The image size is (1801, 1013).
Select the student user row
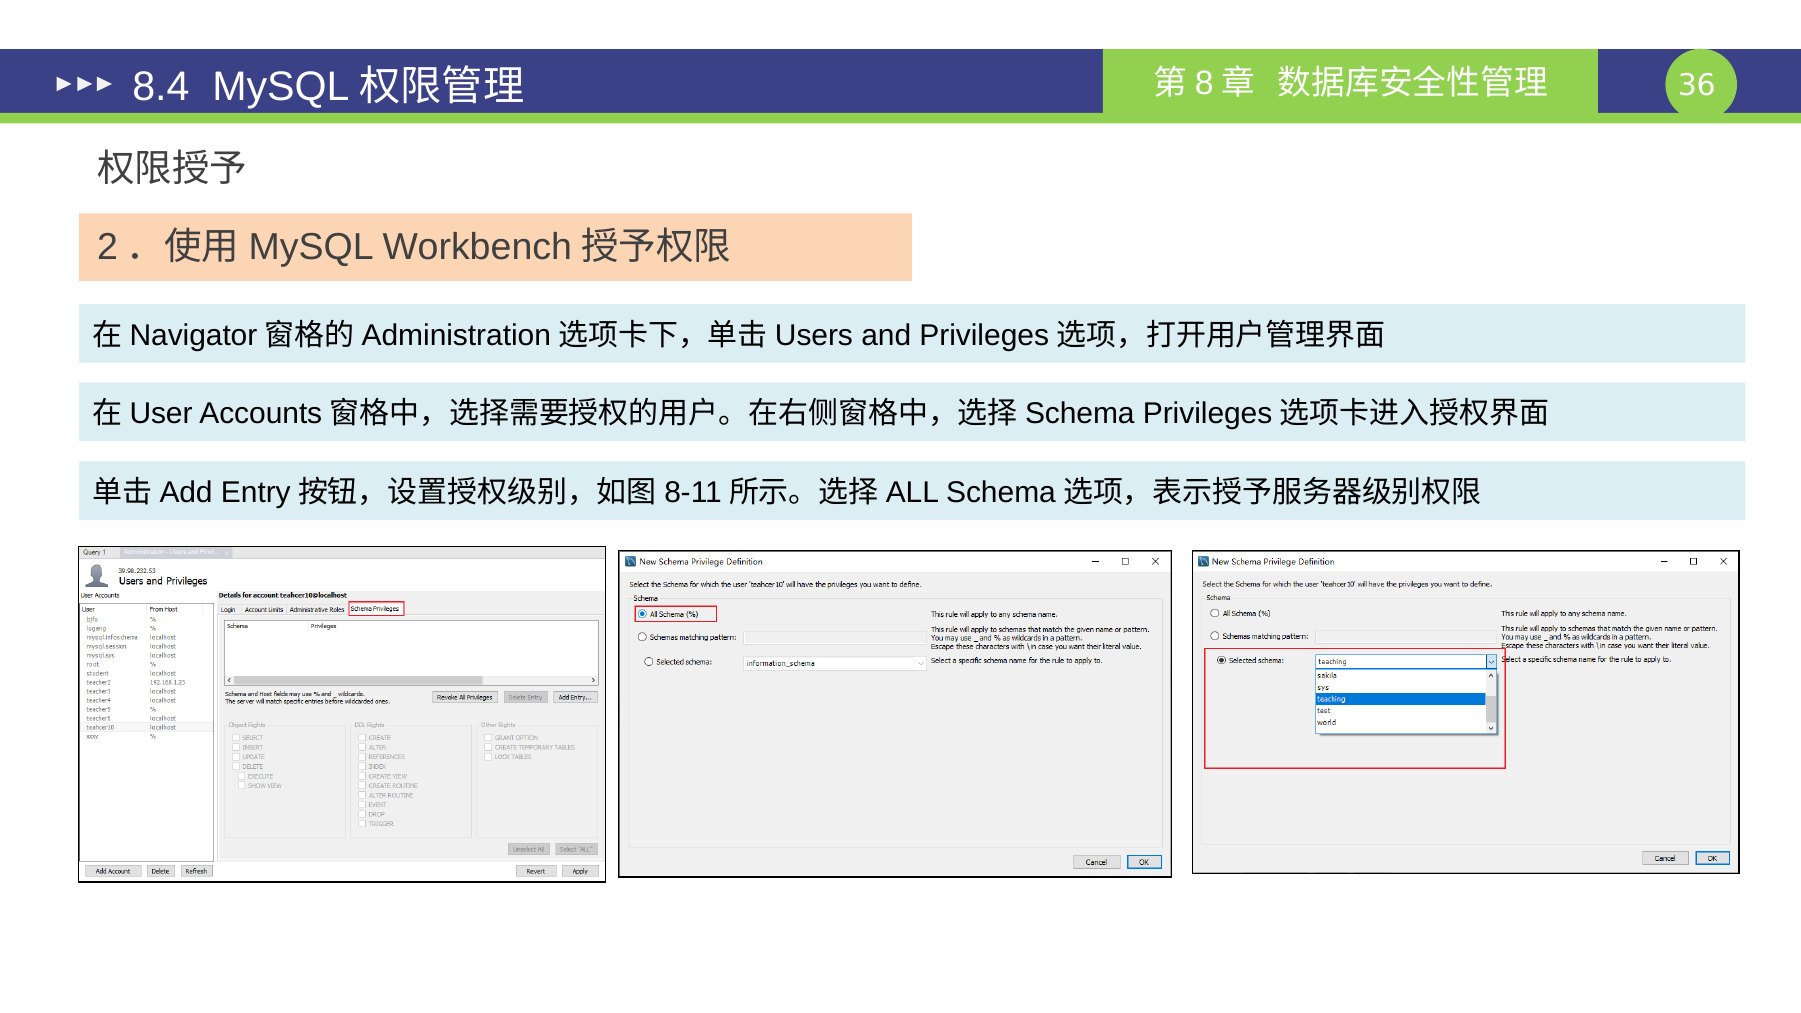tap(146, 673)
